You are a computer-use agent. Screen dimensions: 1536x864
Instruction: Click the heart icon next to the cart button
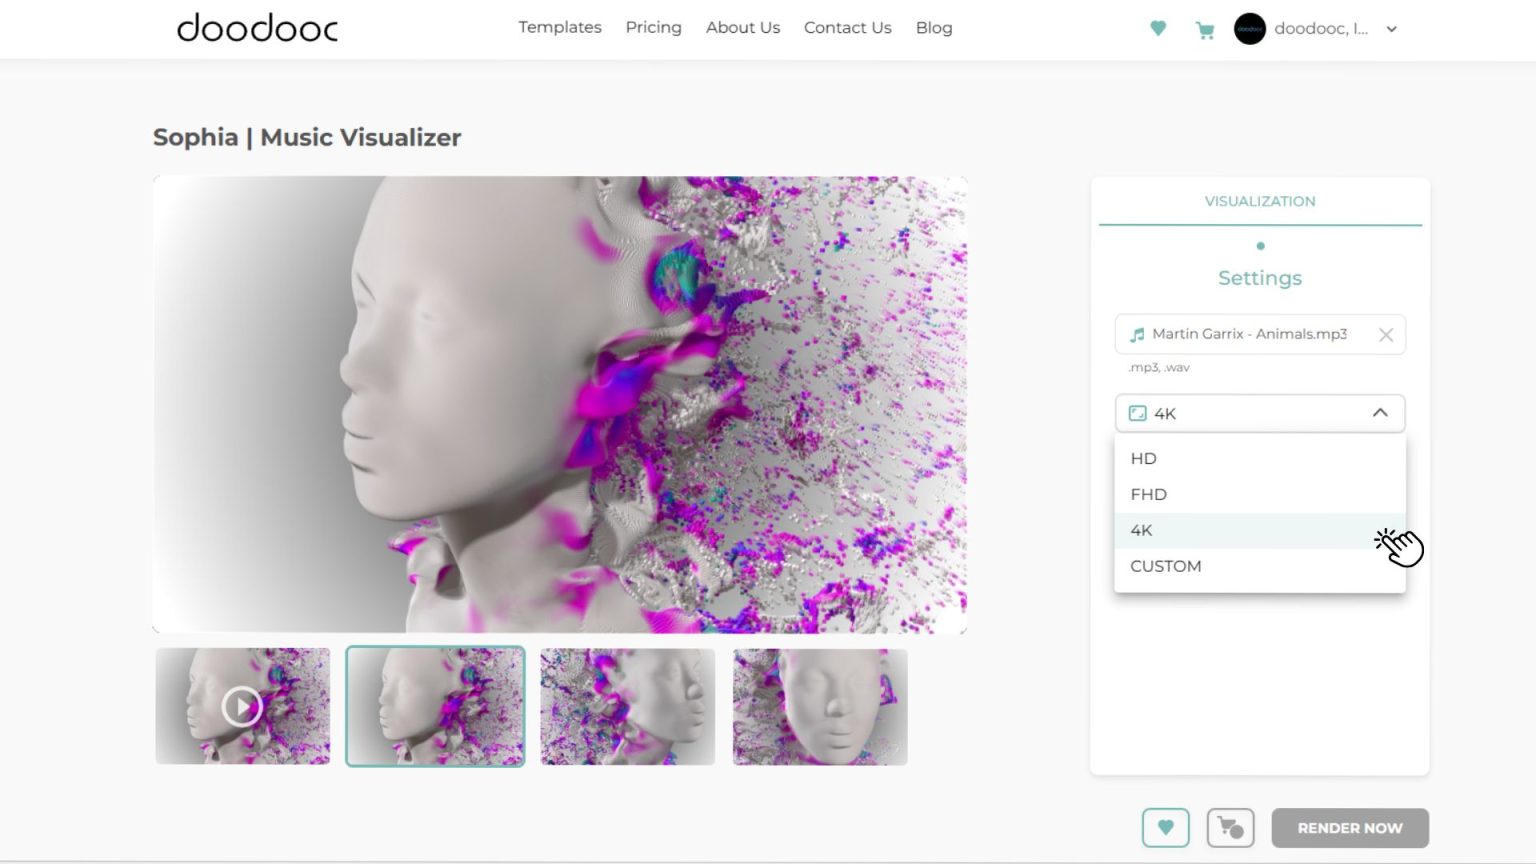click(x=1166, y=827)
